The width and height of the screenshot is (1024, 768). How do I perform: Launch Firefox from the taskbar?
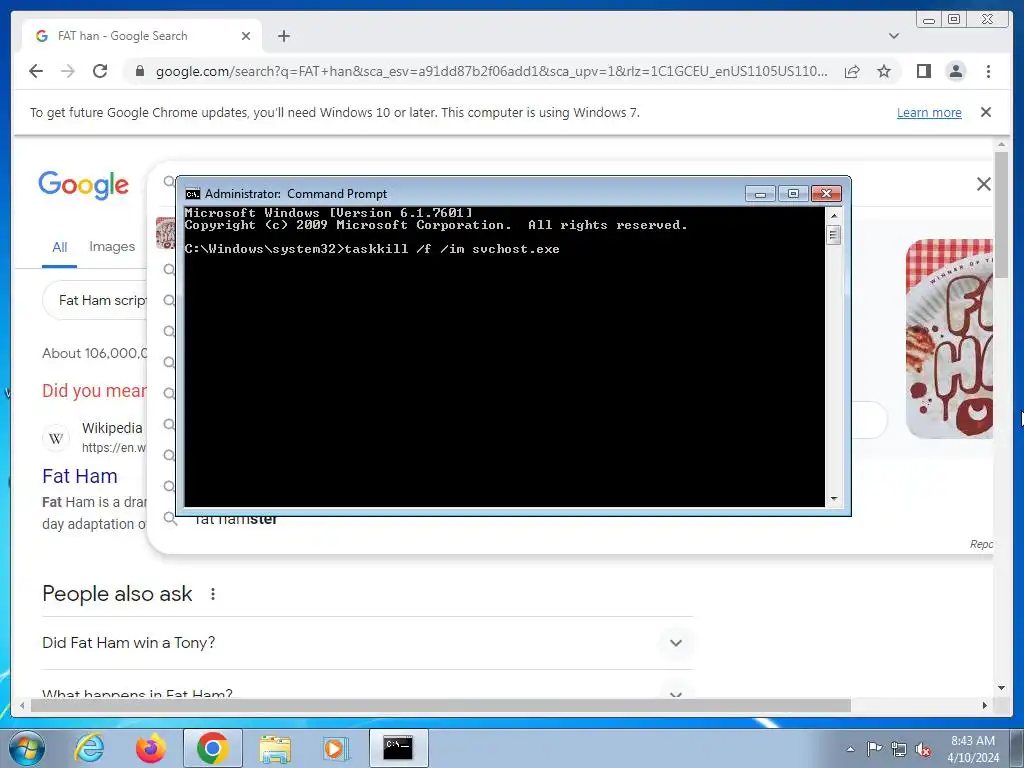tap(150, 748)
